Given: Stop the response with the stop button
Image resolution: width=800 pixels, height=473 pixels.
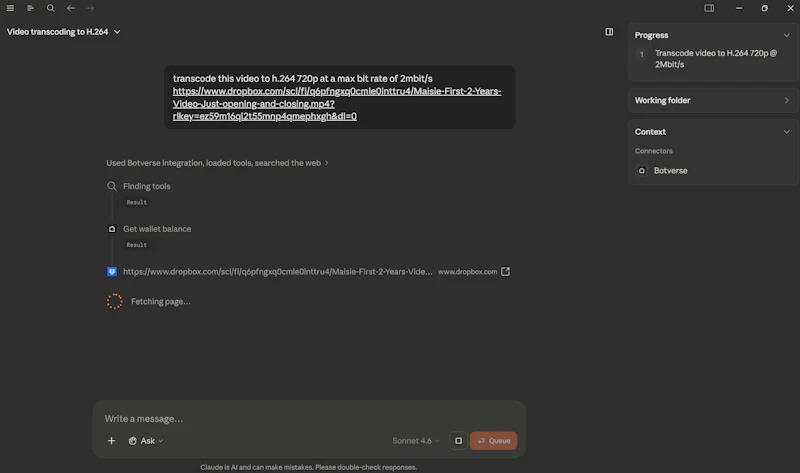Looking at the screenshot, I should pyautogui.click(x=458, y=441).
